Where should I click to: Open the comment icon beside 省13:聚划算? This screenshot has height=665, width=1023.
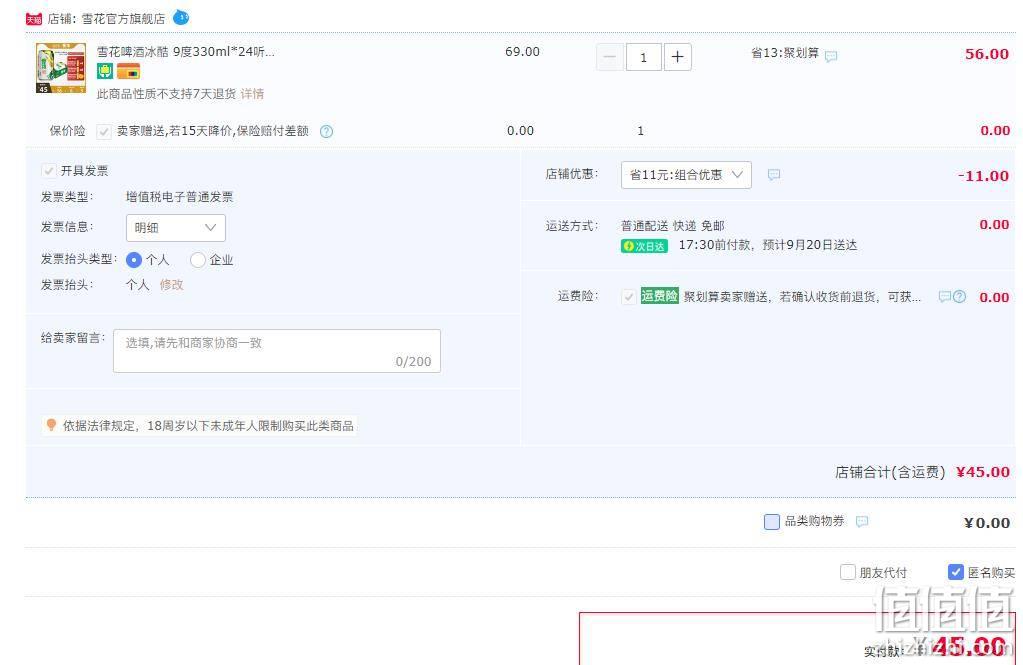coord(831,57)
